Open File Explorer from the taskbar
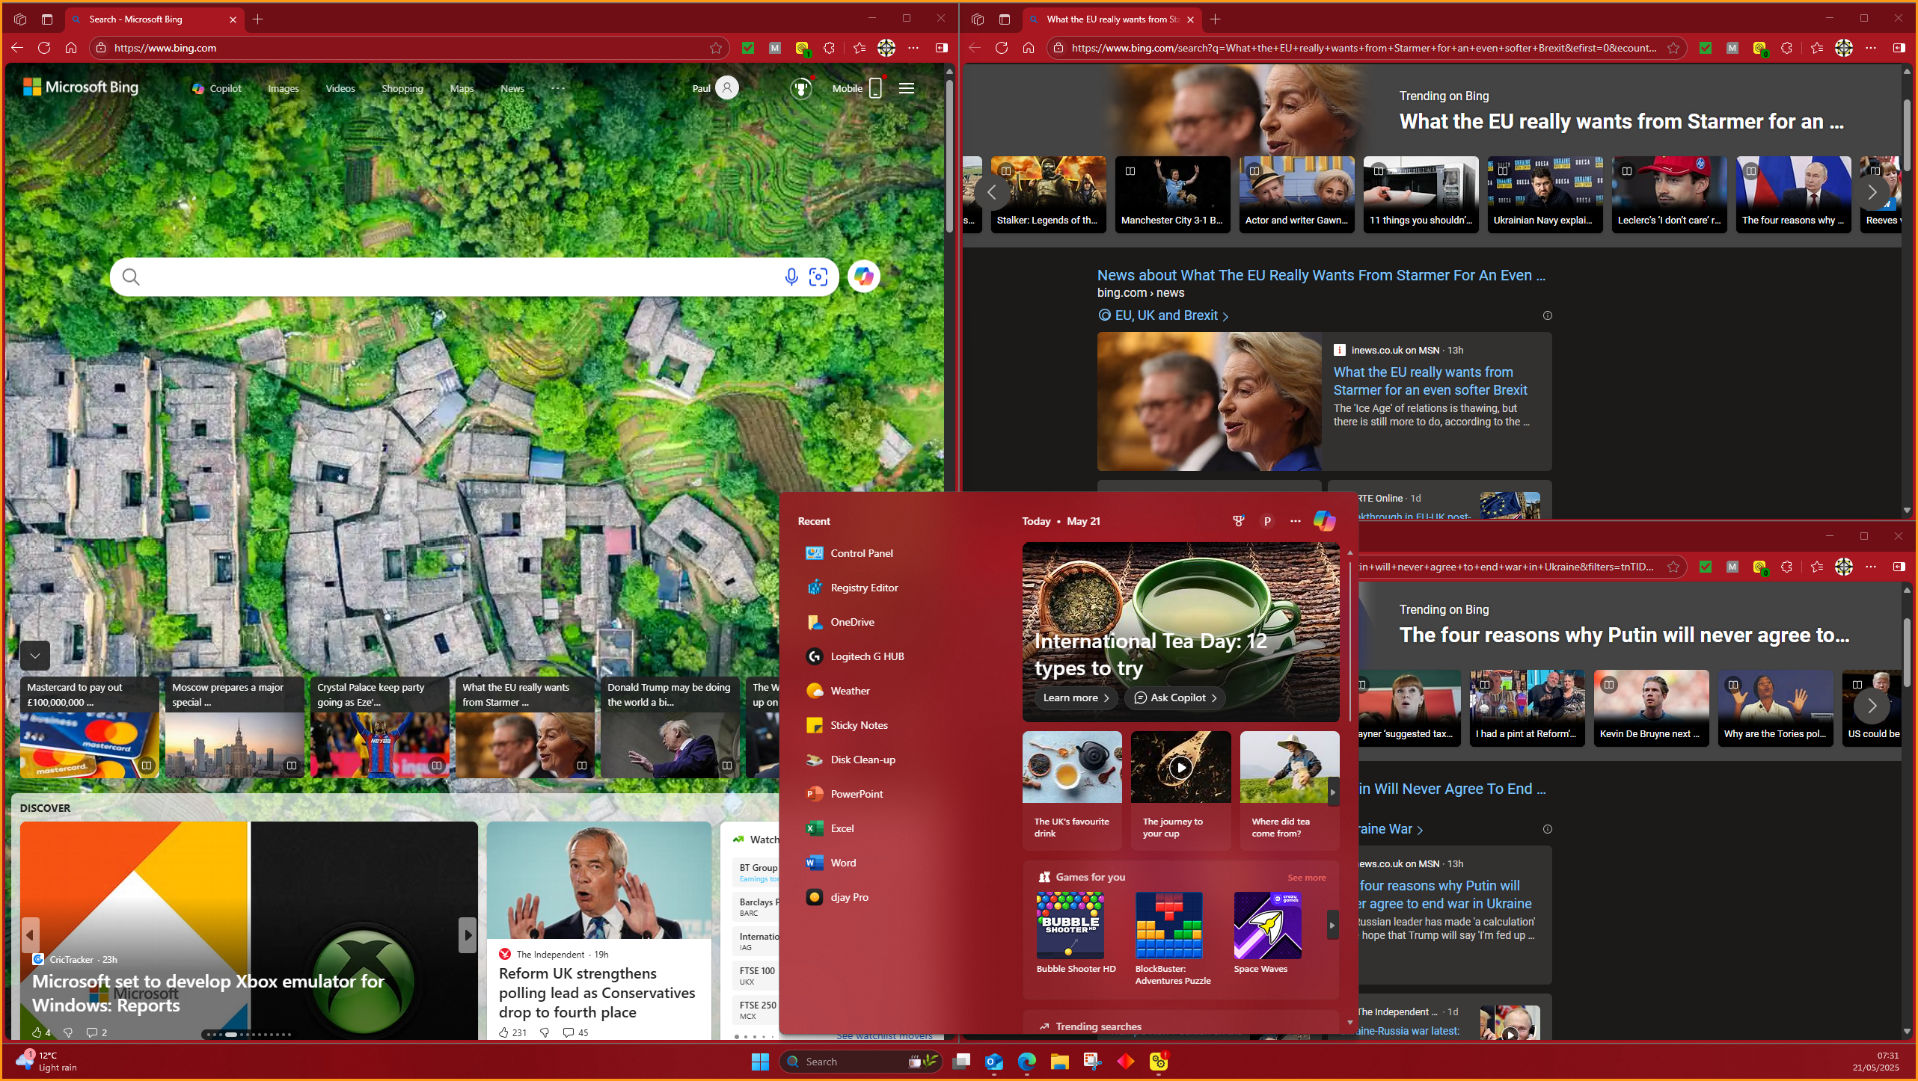 tap(1060, 1062)
